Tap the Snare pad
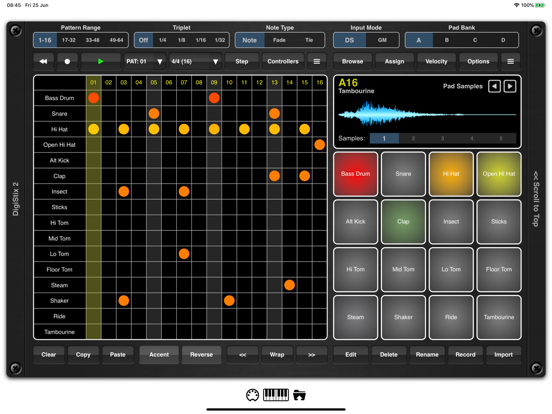This screenshot has height=414, width=552. click(x=403, y=174)
